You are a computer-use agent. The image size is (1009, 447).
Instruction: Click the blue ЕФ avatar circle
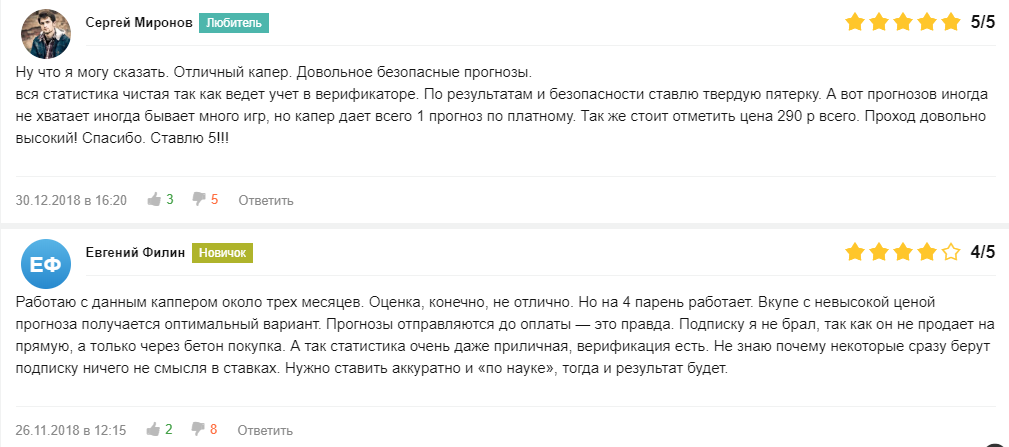click(x=46, y=265)
